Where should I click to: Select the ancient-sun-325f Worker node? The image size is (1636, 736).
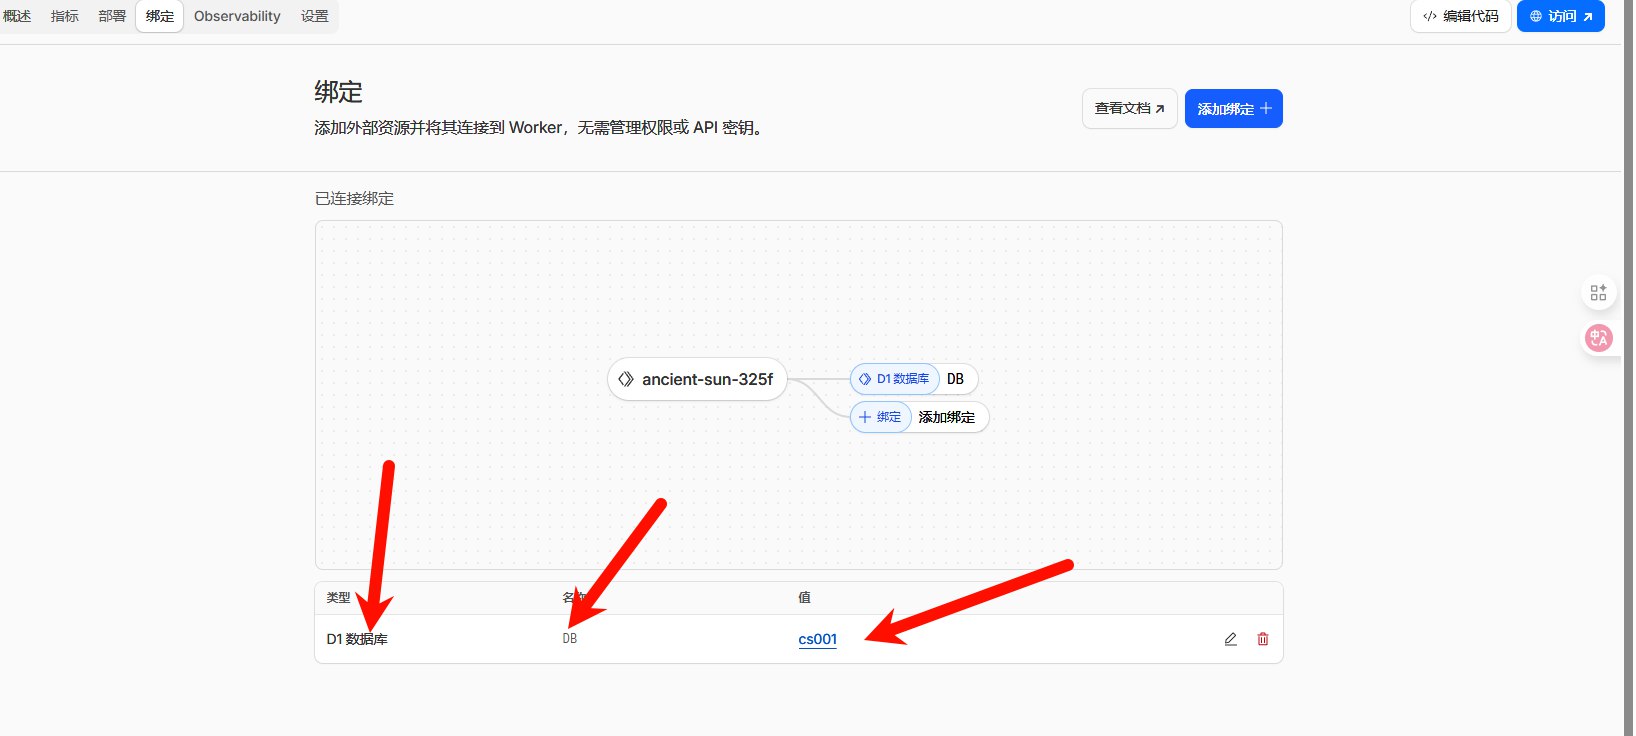tap(697, 379)
